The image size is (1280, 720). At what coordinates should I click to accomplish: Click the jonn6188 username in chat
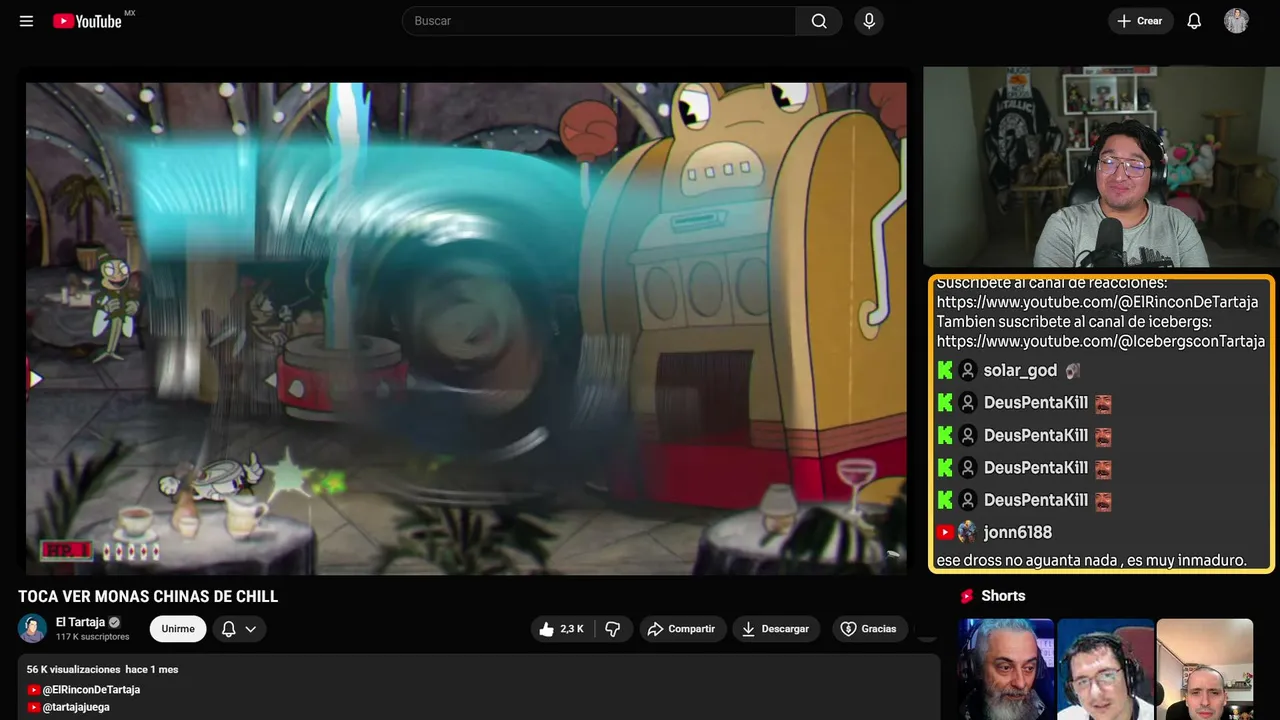[x=1018, y=533]
